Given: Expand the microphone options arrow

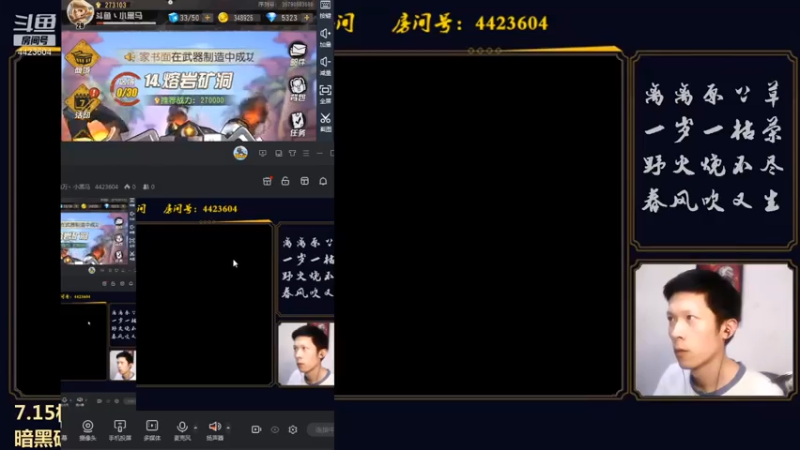Looking at the screenshot, I should point(195,428).
